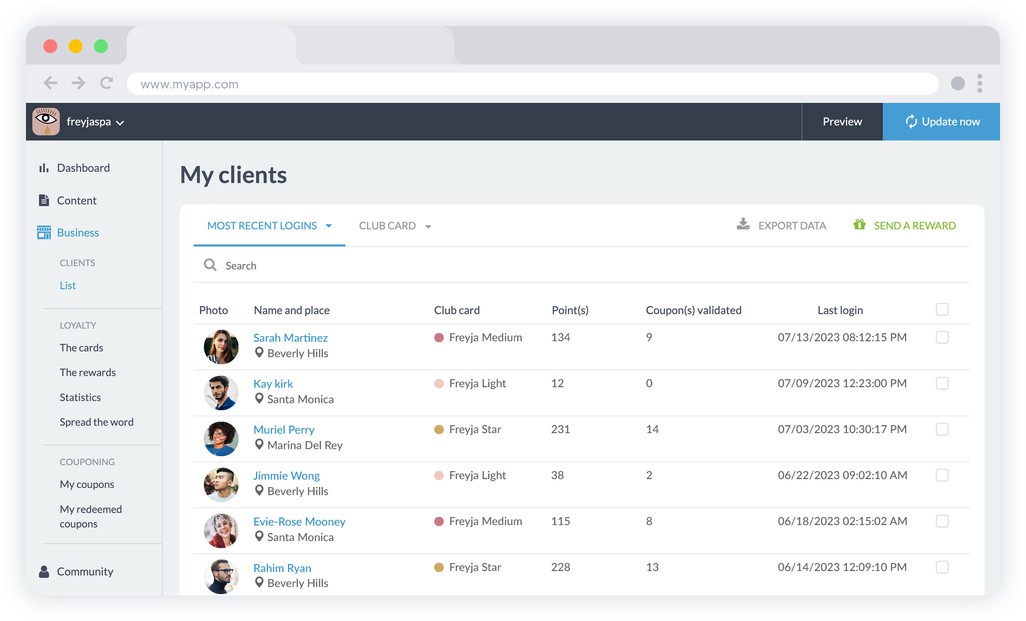The image size is (1026, 621).
Task: Click the Community person icon
Action: point(44,572)
